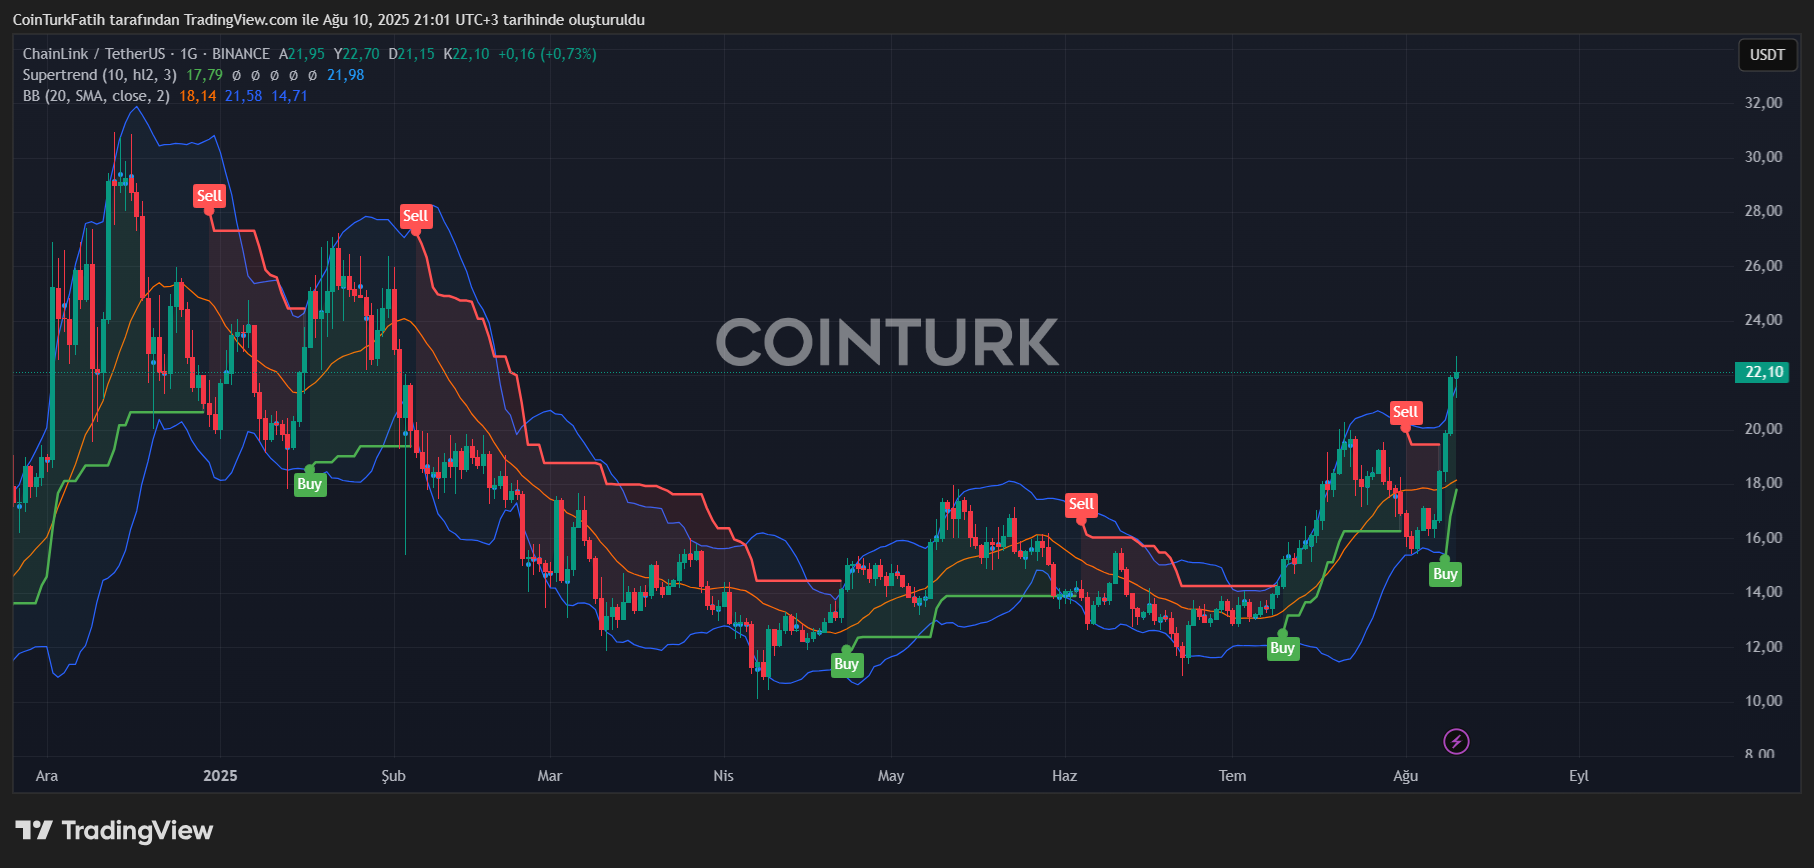The image size is (1814, 868).
Task: Click the 32,00 price axis label
Action: click(1763, 102)
